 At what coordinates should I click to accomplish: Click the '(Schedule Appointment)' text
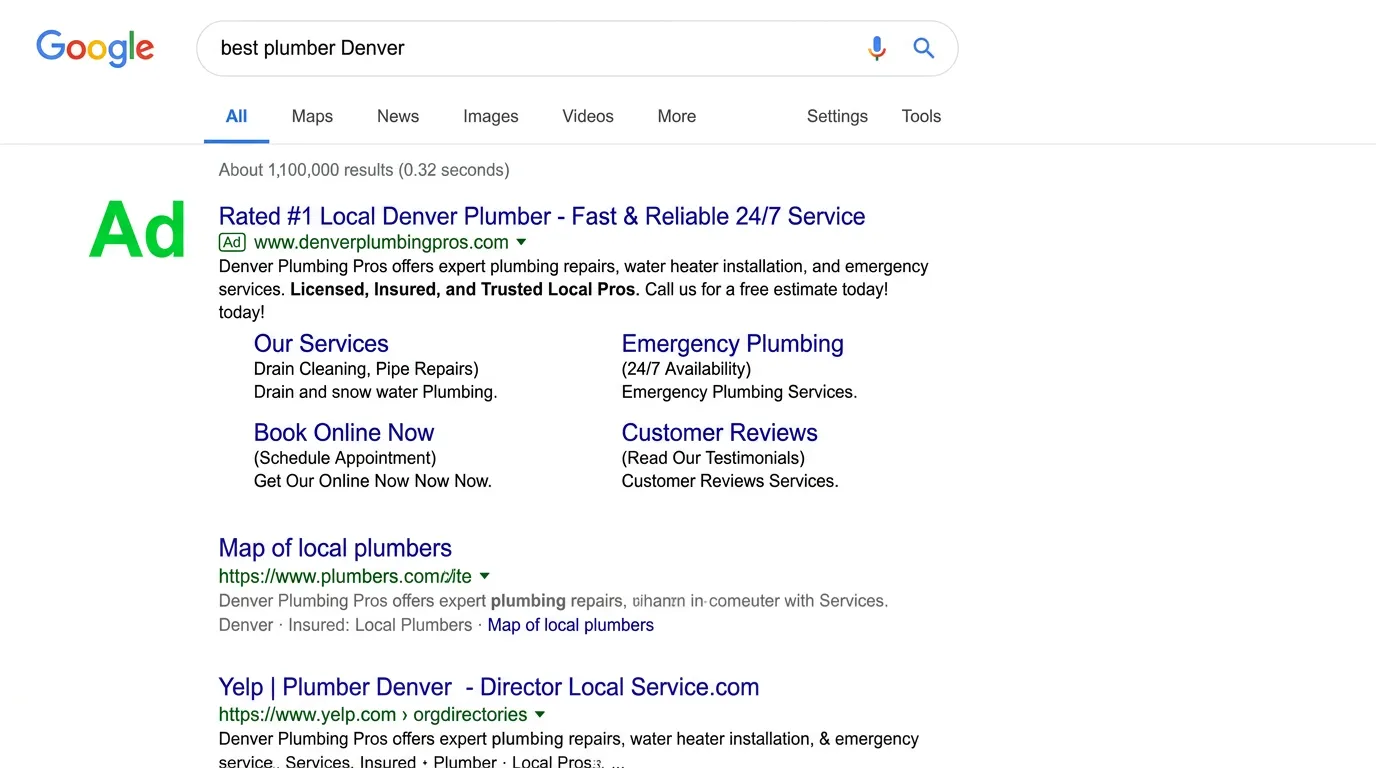coord(345,458)
